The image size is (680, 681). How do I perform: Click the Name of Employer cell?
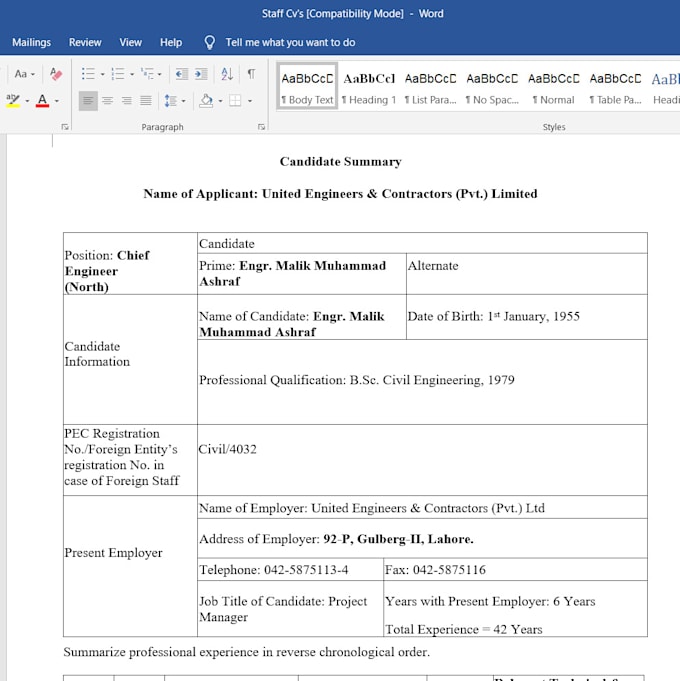(x=422, y=507)
